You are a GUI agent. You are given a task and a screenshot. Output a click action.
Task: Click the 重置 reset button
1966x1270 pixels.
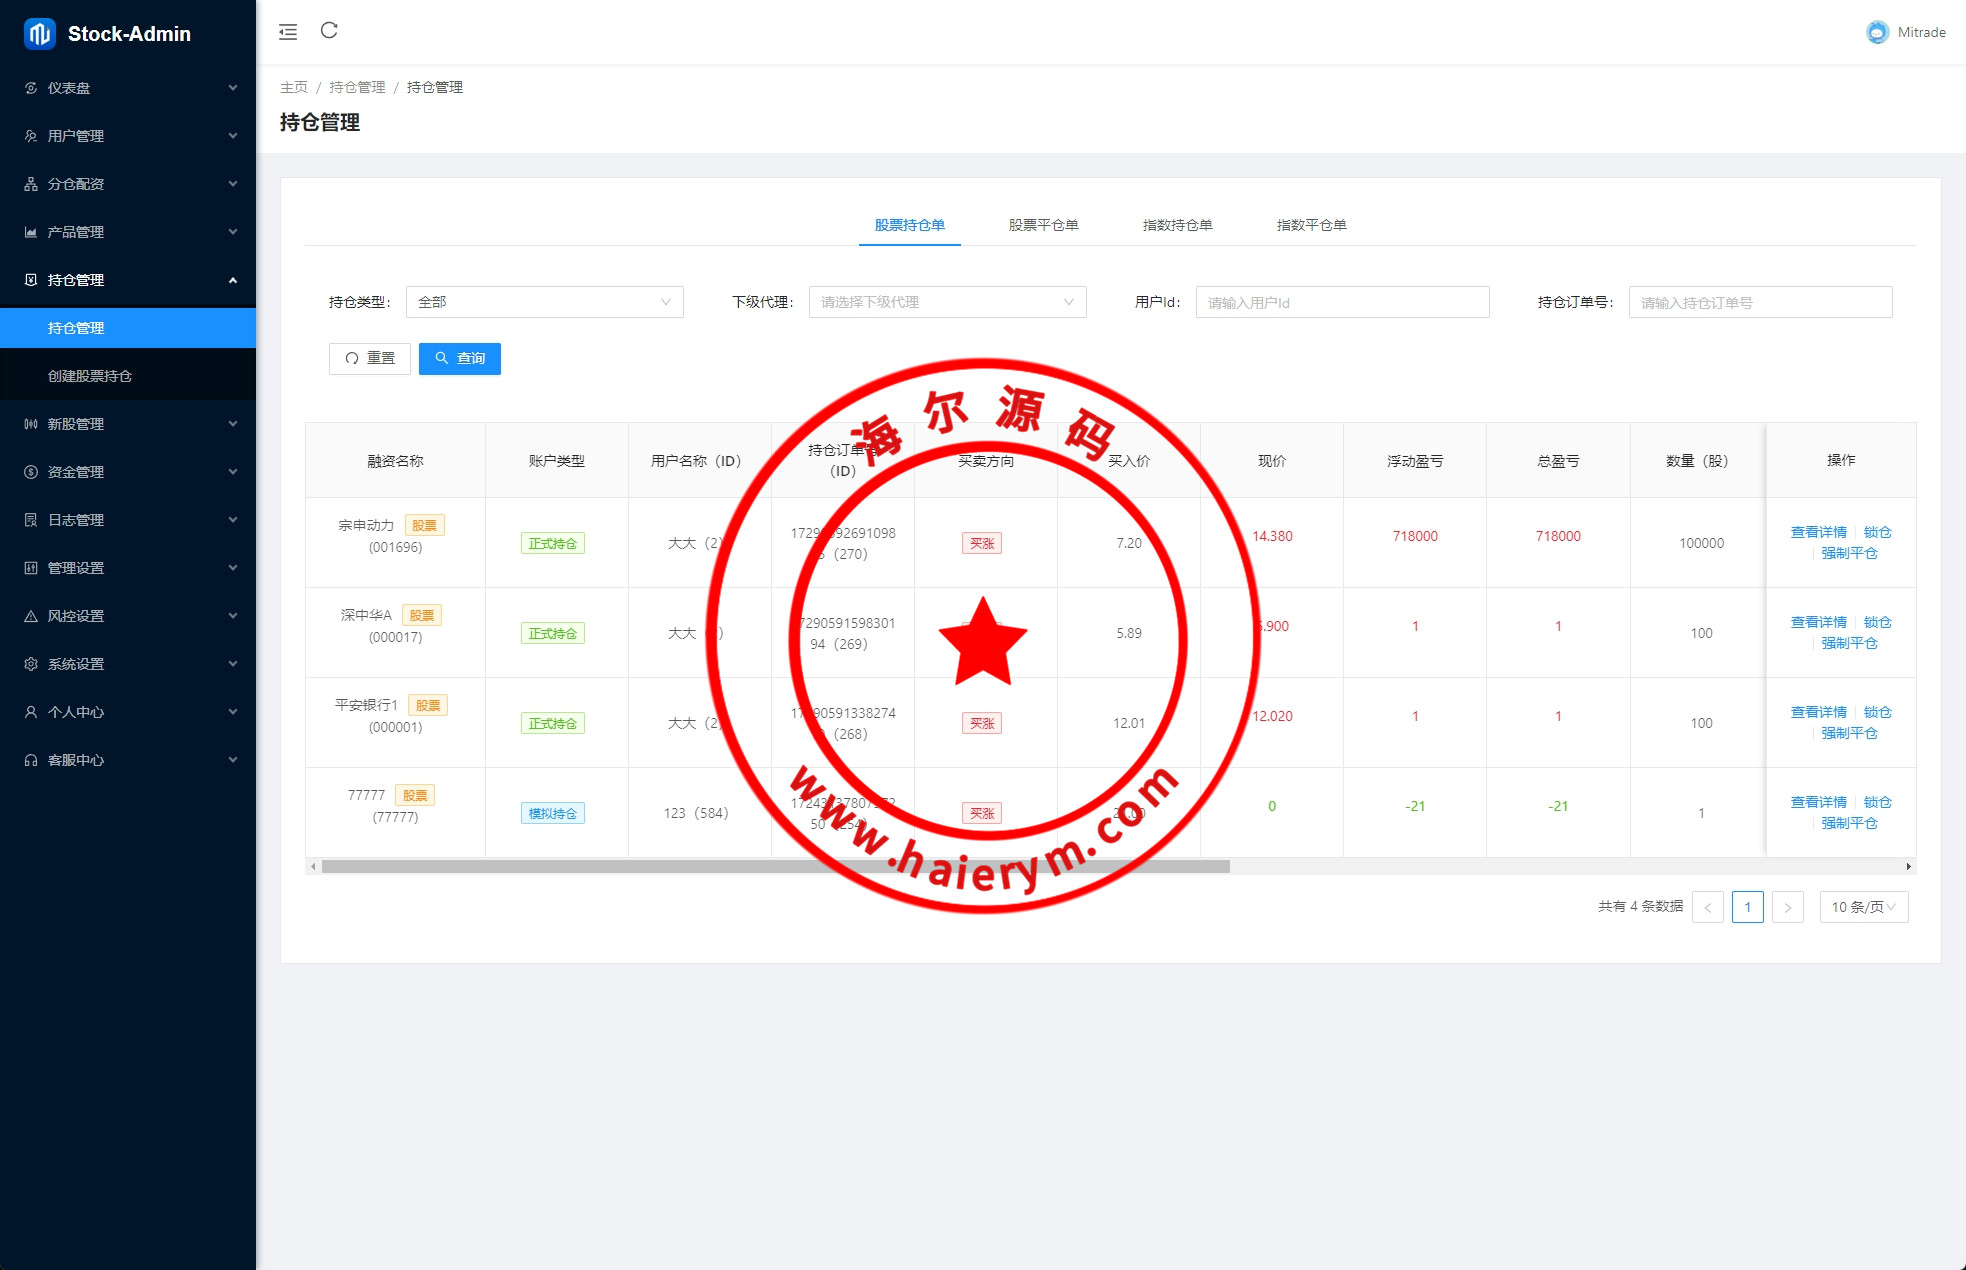(x=370, y=358)
